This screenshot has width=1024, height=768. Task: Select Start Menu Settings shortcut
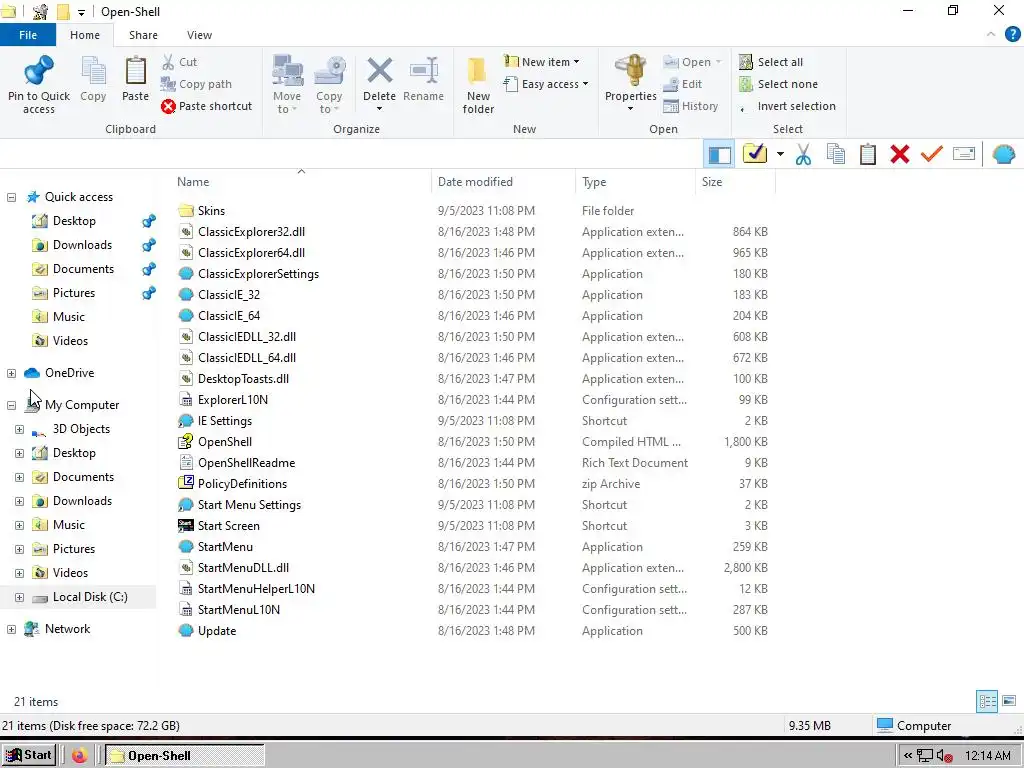pyautogui.click(x=240, y=505)
